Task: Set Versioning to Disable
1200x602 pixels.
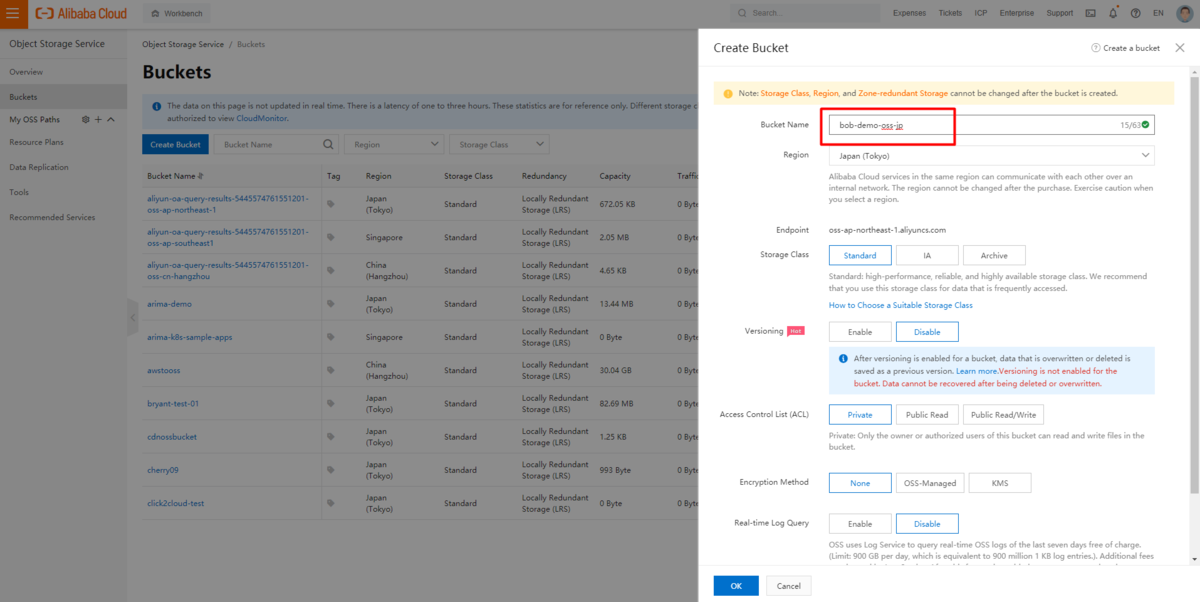Action: point(927,332)
